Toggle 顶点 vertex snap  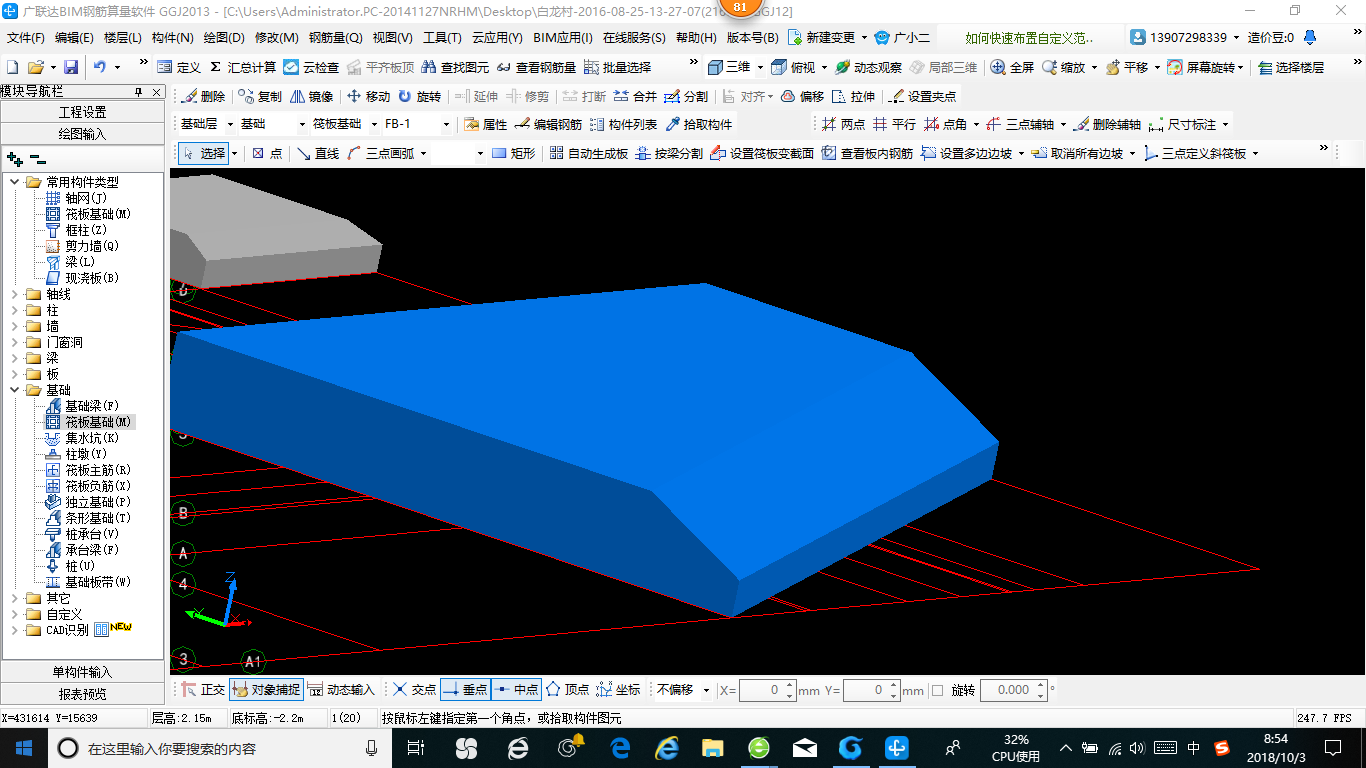coord(567,689)
